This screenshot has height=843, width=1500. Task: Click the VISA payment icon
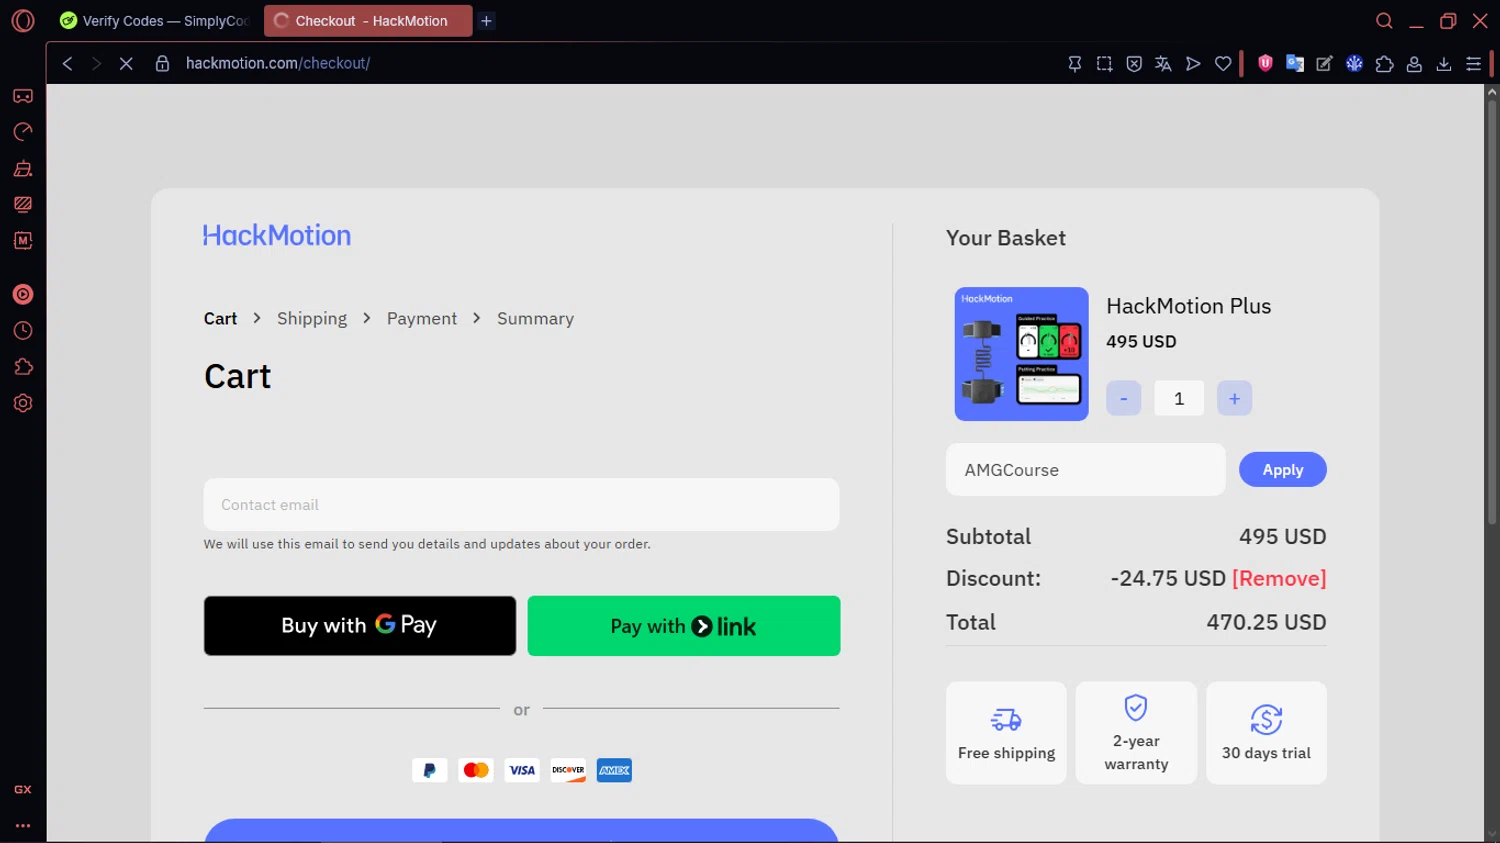pyautogui.click(x=522, y=770)
